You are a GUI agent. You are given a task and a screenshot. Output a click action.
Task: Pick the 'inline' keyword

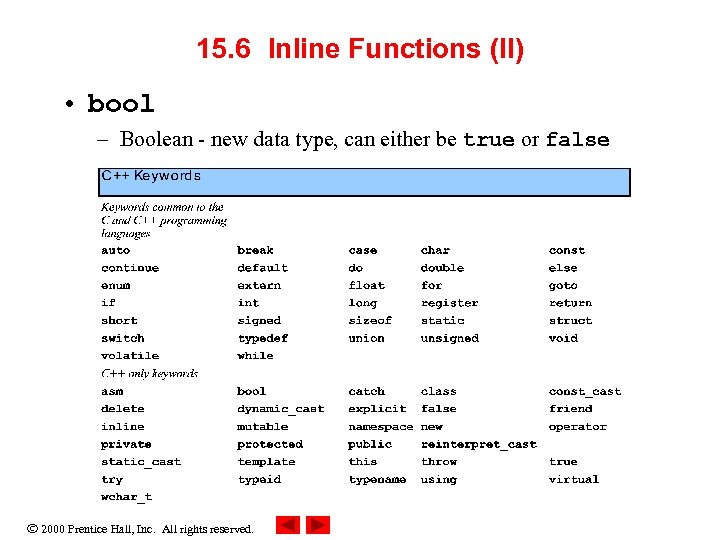click(x=123, y=427)
